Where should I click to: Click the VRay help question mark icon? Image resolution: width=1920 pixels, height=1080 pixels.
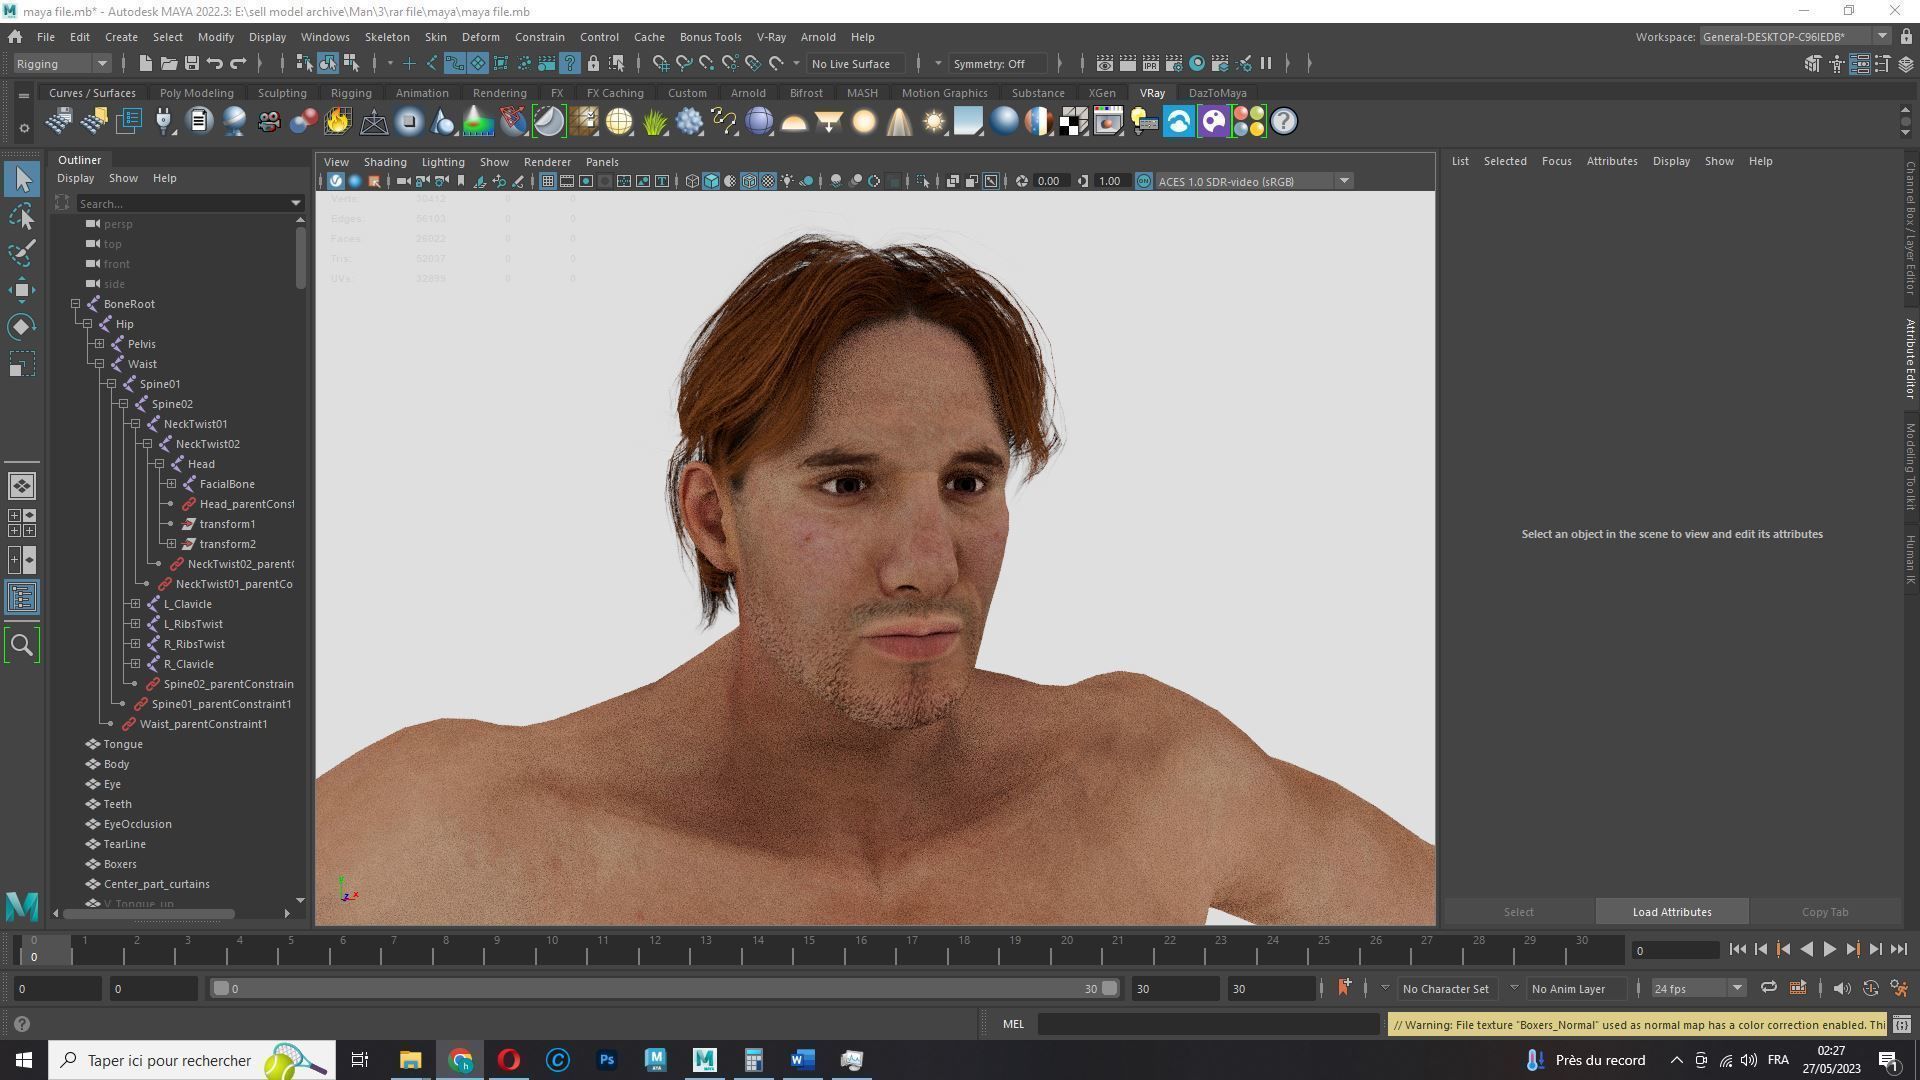[1284, 122]
